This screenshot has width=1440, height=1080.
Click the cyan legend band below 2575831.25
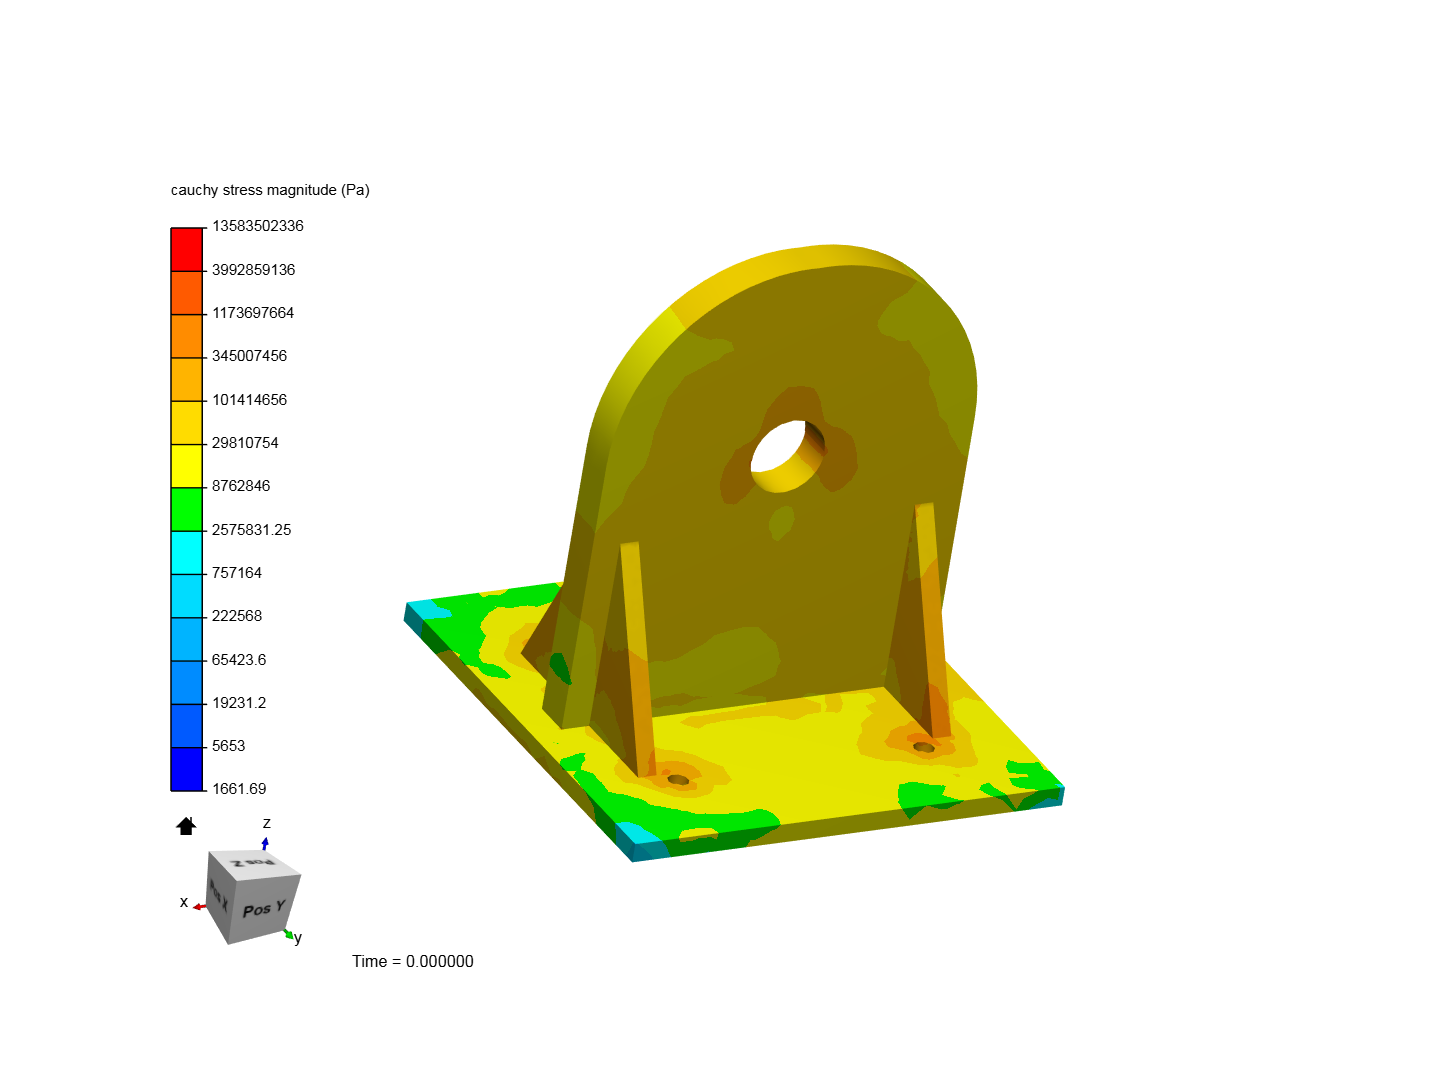[x=187, y=552]
